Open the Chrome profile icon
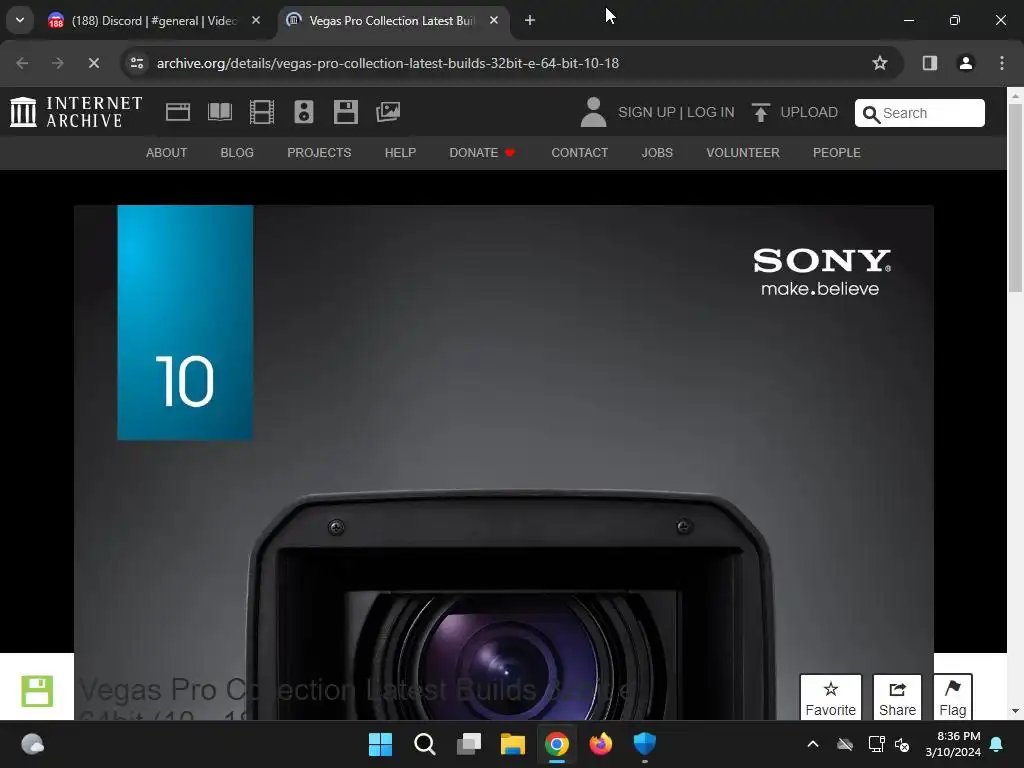The height and width of the screenshot is (768, 1024). click(966, 63)
